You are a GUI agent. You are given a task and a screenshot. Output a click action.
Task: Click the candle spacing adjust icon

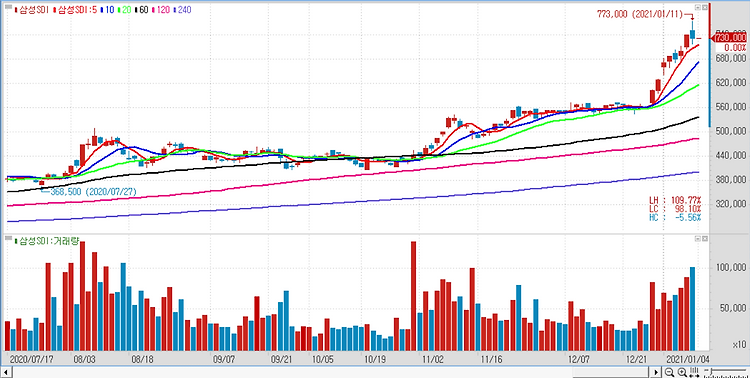click(694, 372)
